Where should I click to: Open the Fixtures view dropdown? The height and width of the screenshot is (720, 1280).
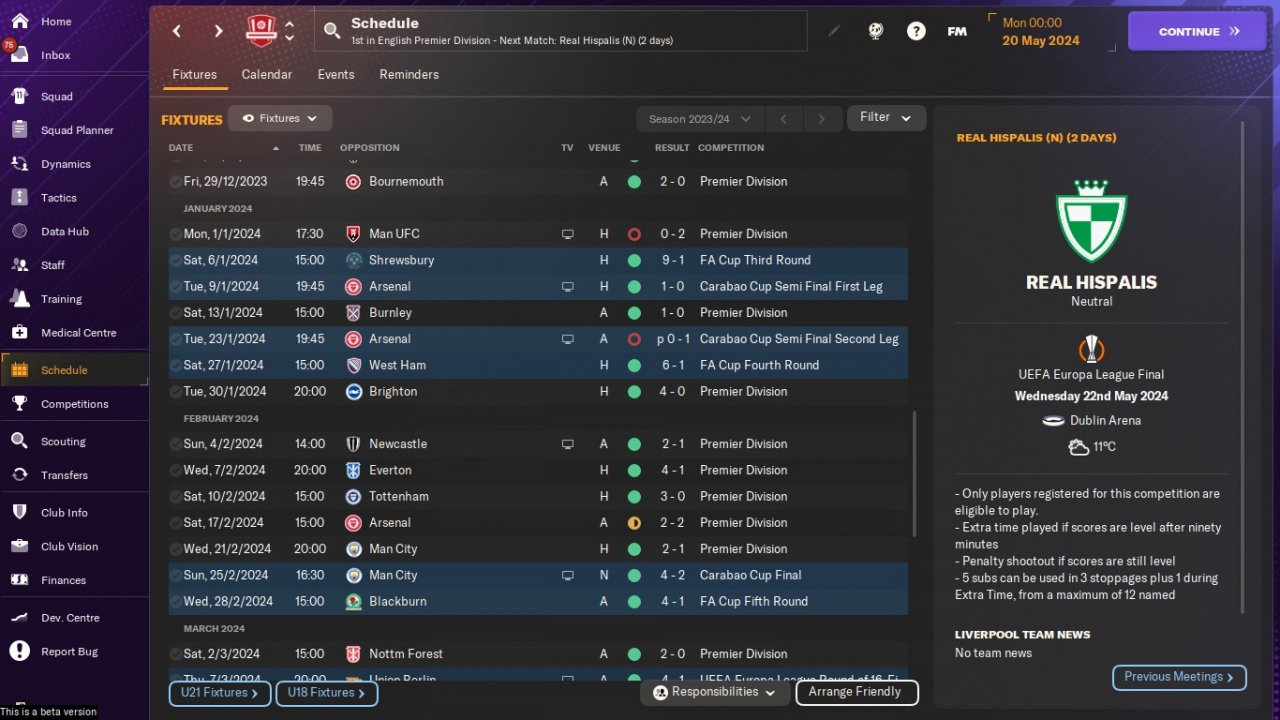pos(280,118)
